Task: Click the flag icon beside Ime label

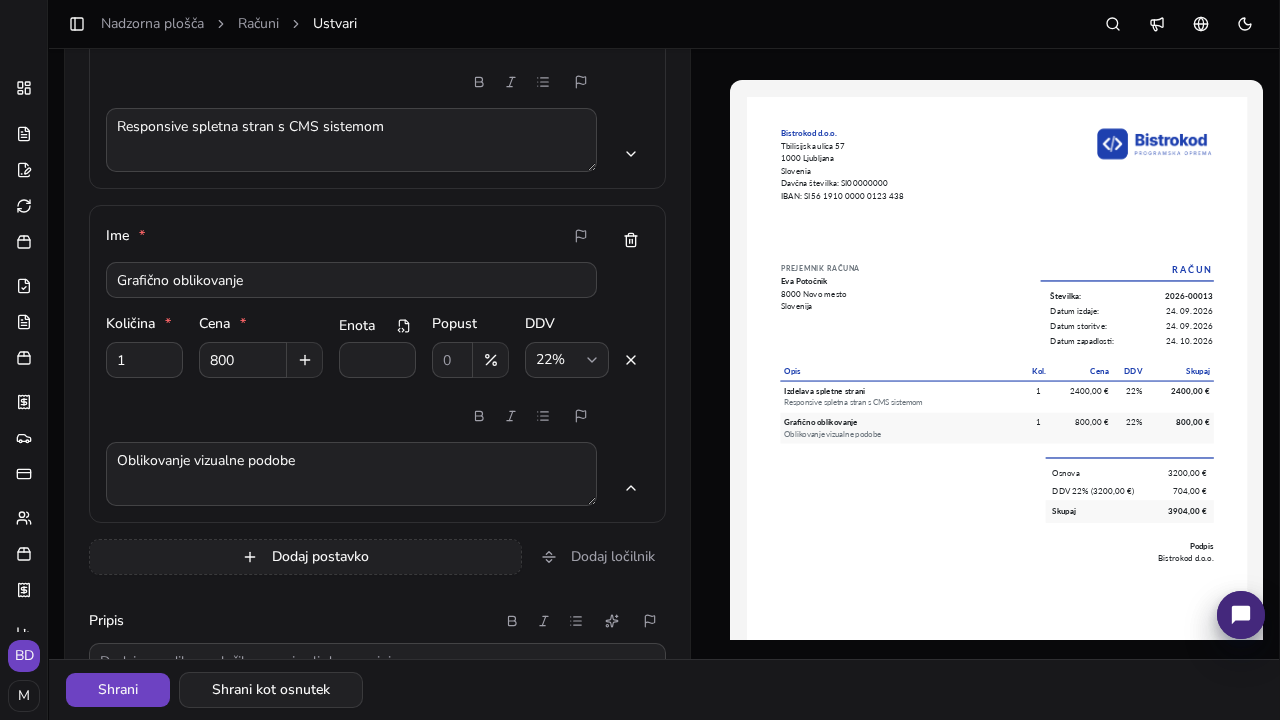Action: pos(581,236)
